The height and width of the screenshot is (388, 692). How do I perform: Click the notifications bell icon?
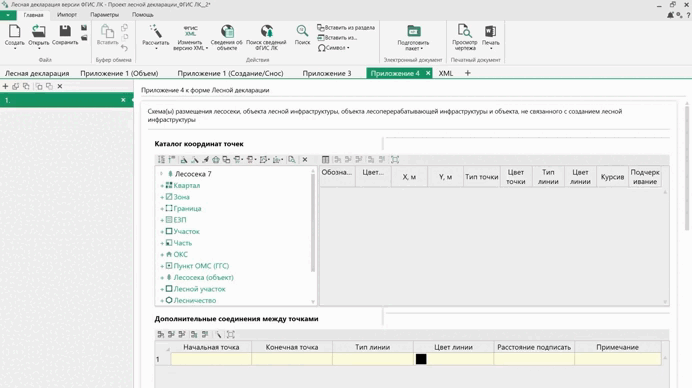pos(670,15)
